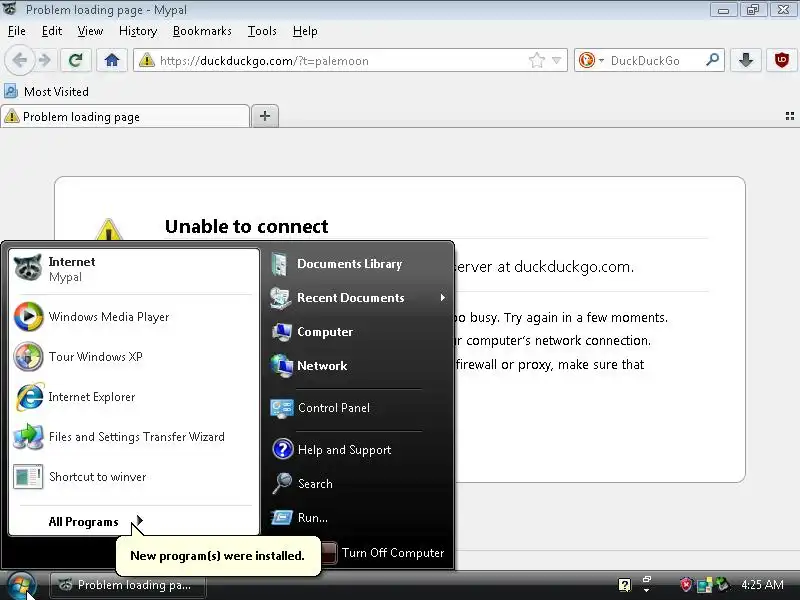Click the Unable to connect heading
This screenshot has height=600, width=800.
coord(246,226)
